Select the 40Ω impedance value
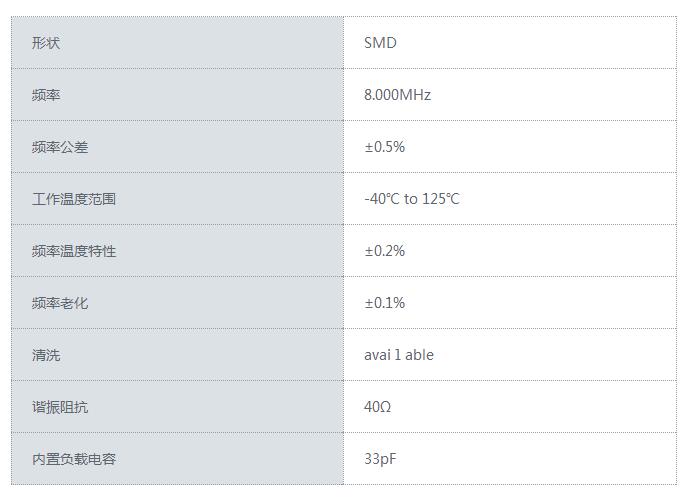Screen dimensions: 684x503 click(x=378, y=407)
